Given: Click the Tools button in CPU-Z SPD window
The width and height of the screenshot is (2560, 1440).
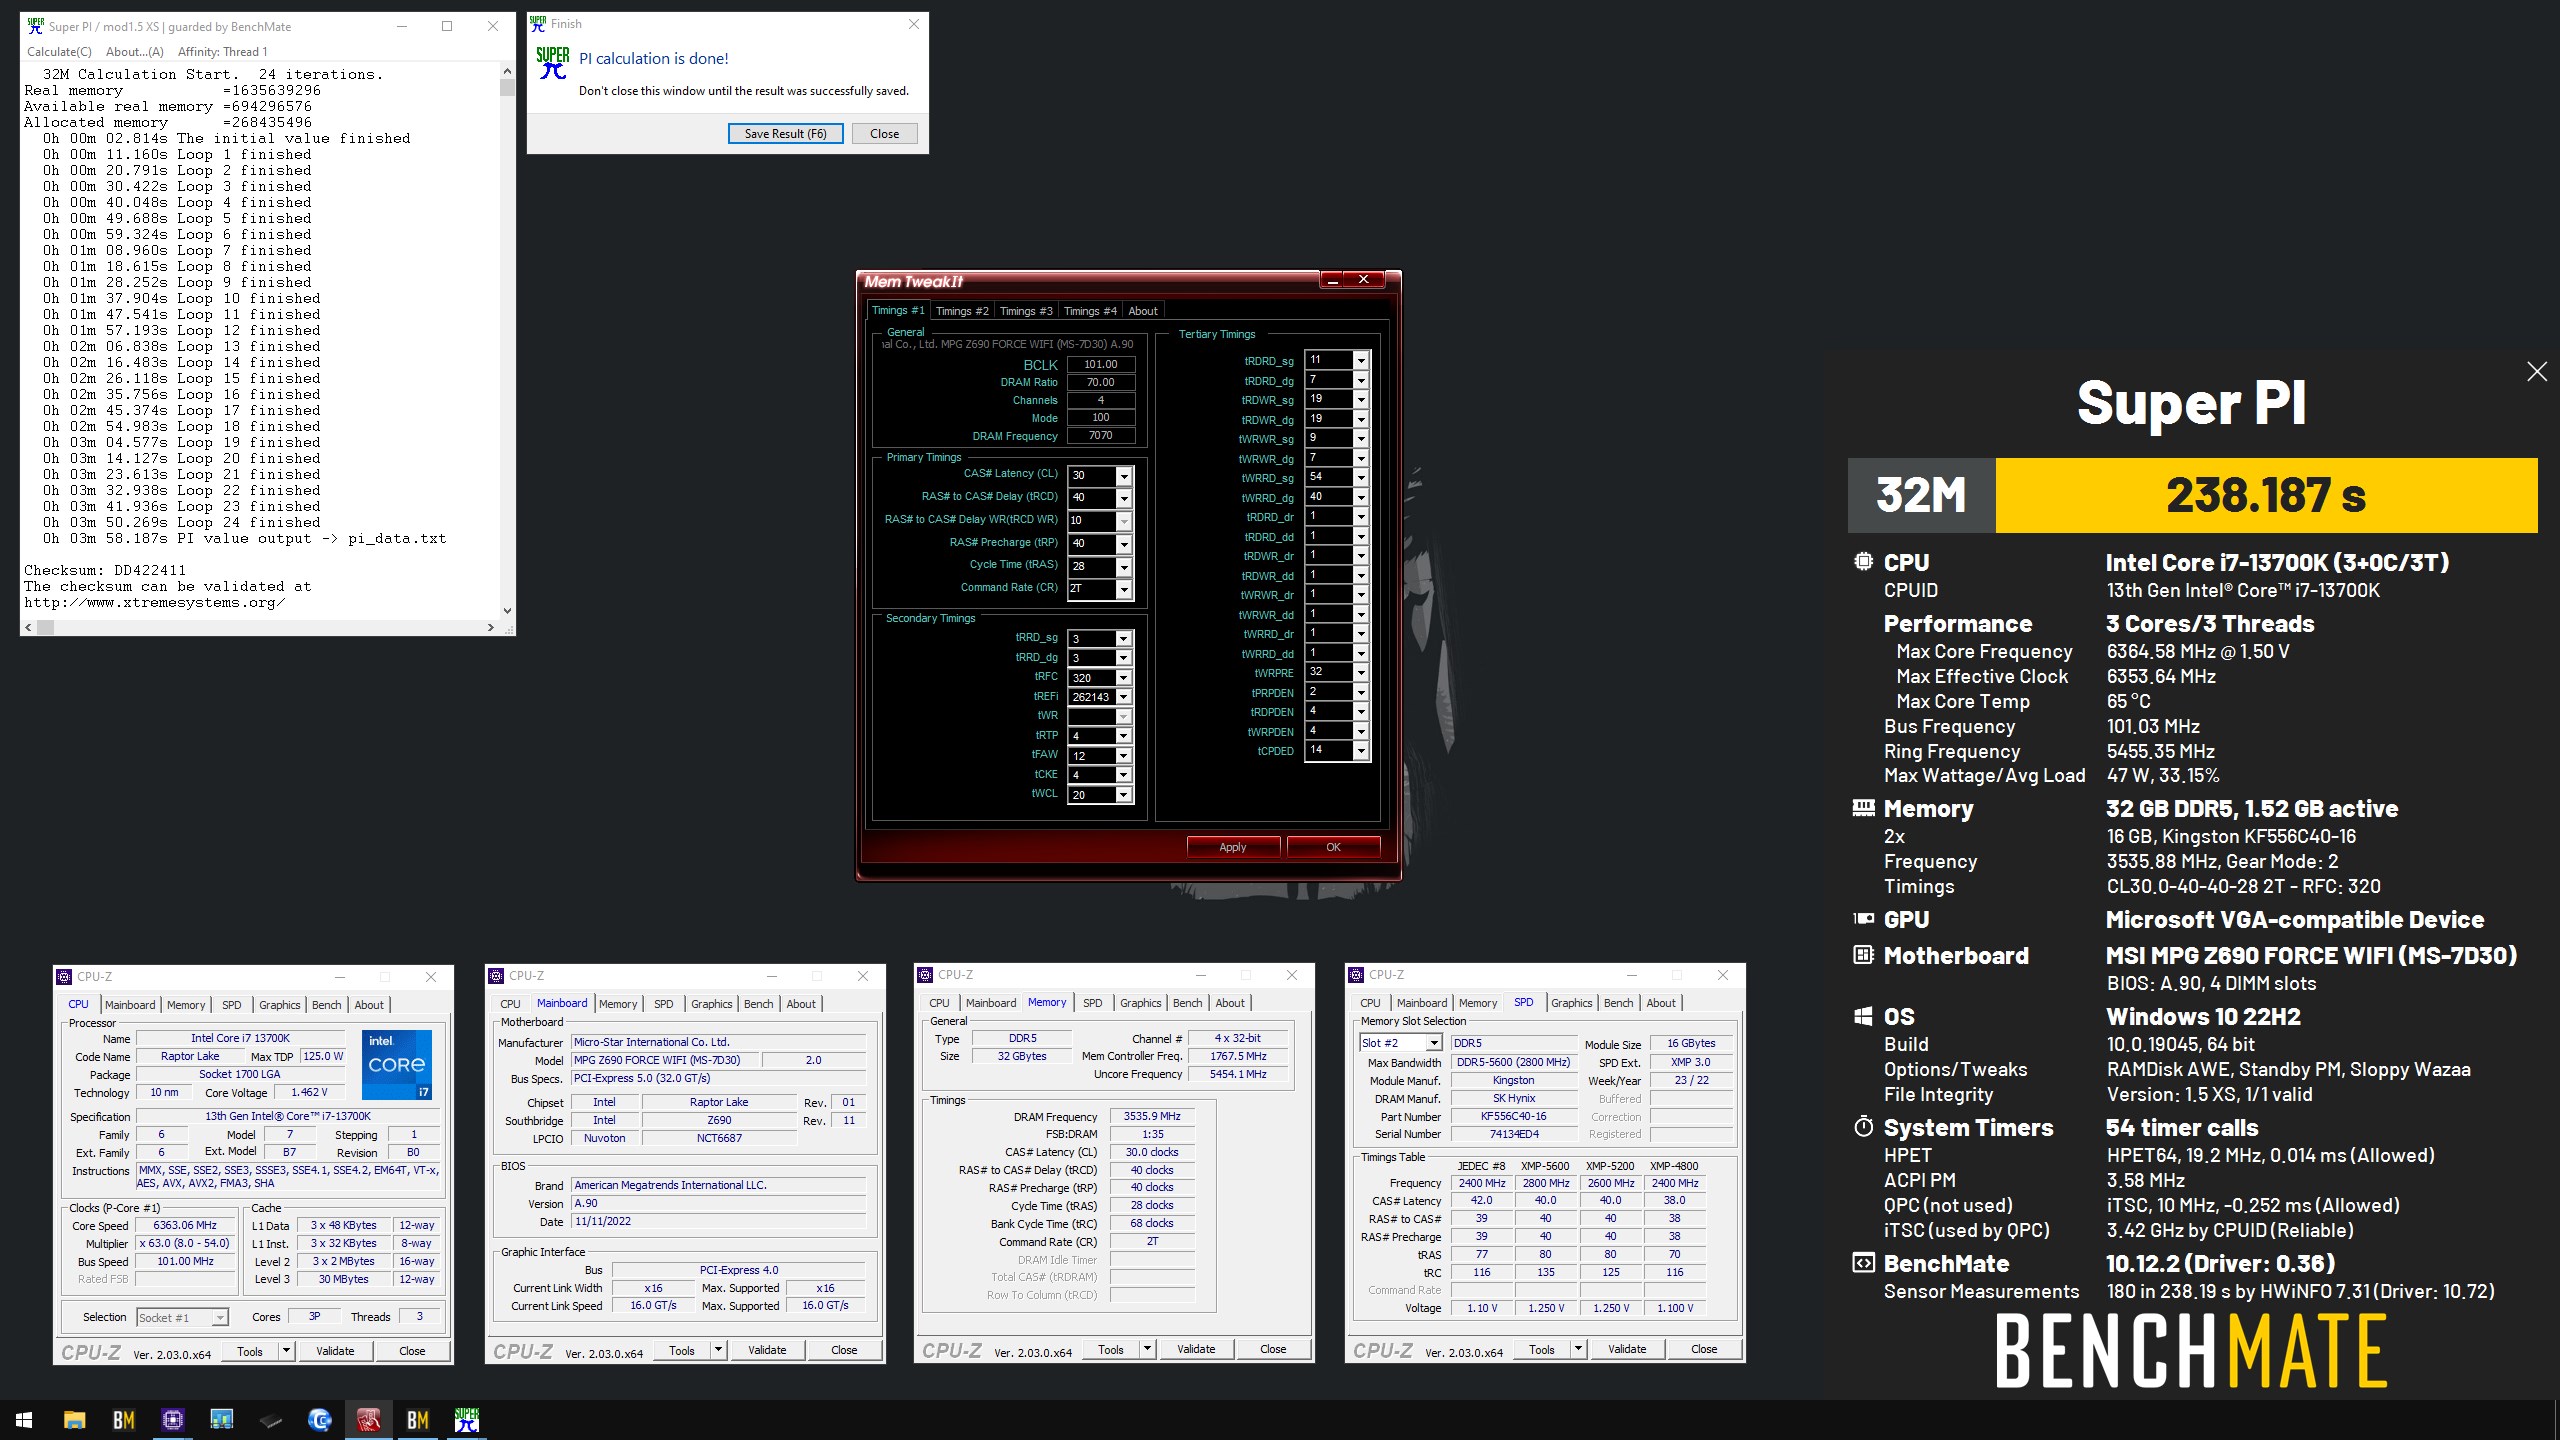Looking at the screenshot, I should (x=1541, y=1350).
